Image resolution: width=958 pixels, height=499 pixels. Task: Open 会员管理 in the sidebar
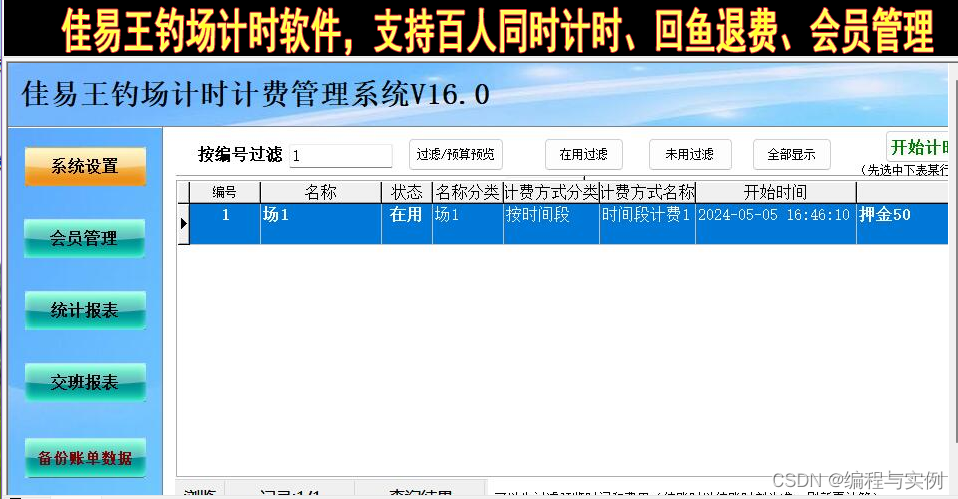click(85, 238)
